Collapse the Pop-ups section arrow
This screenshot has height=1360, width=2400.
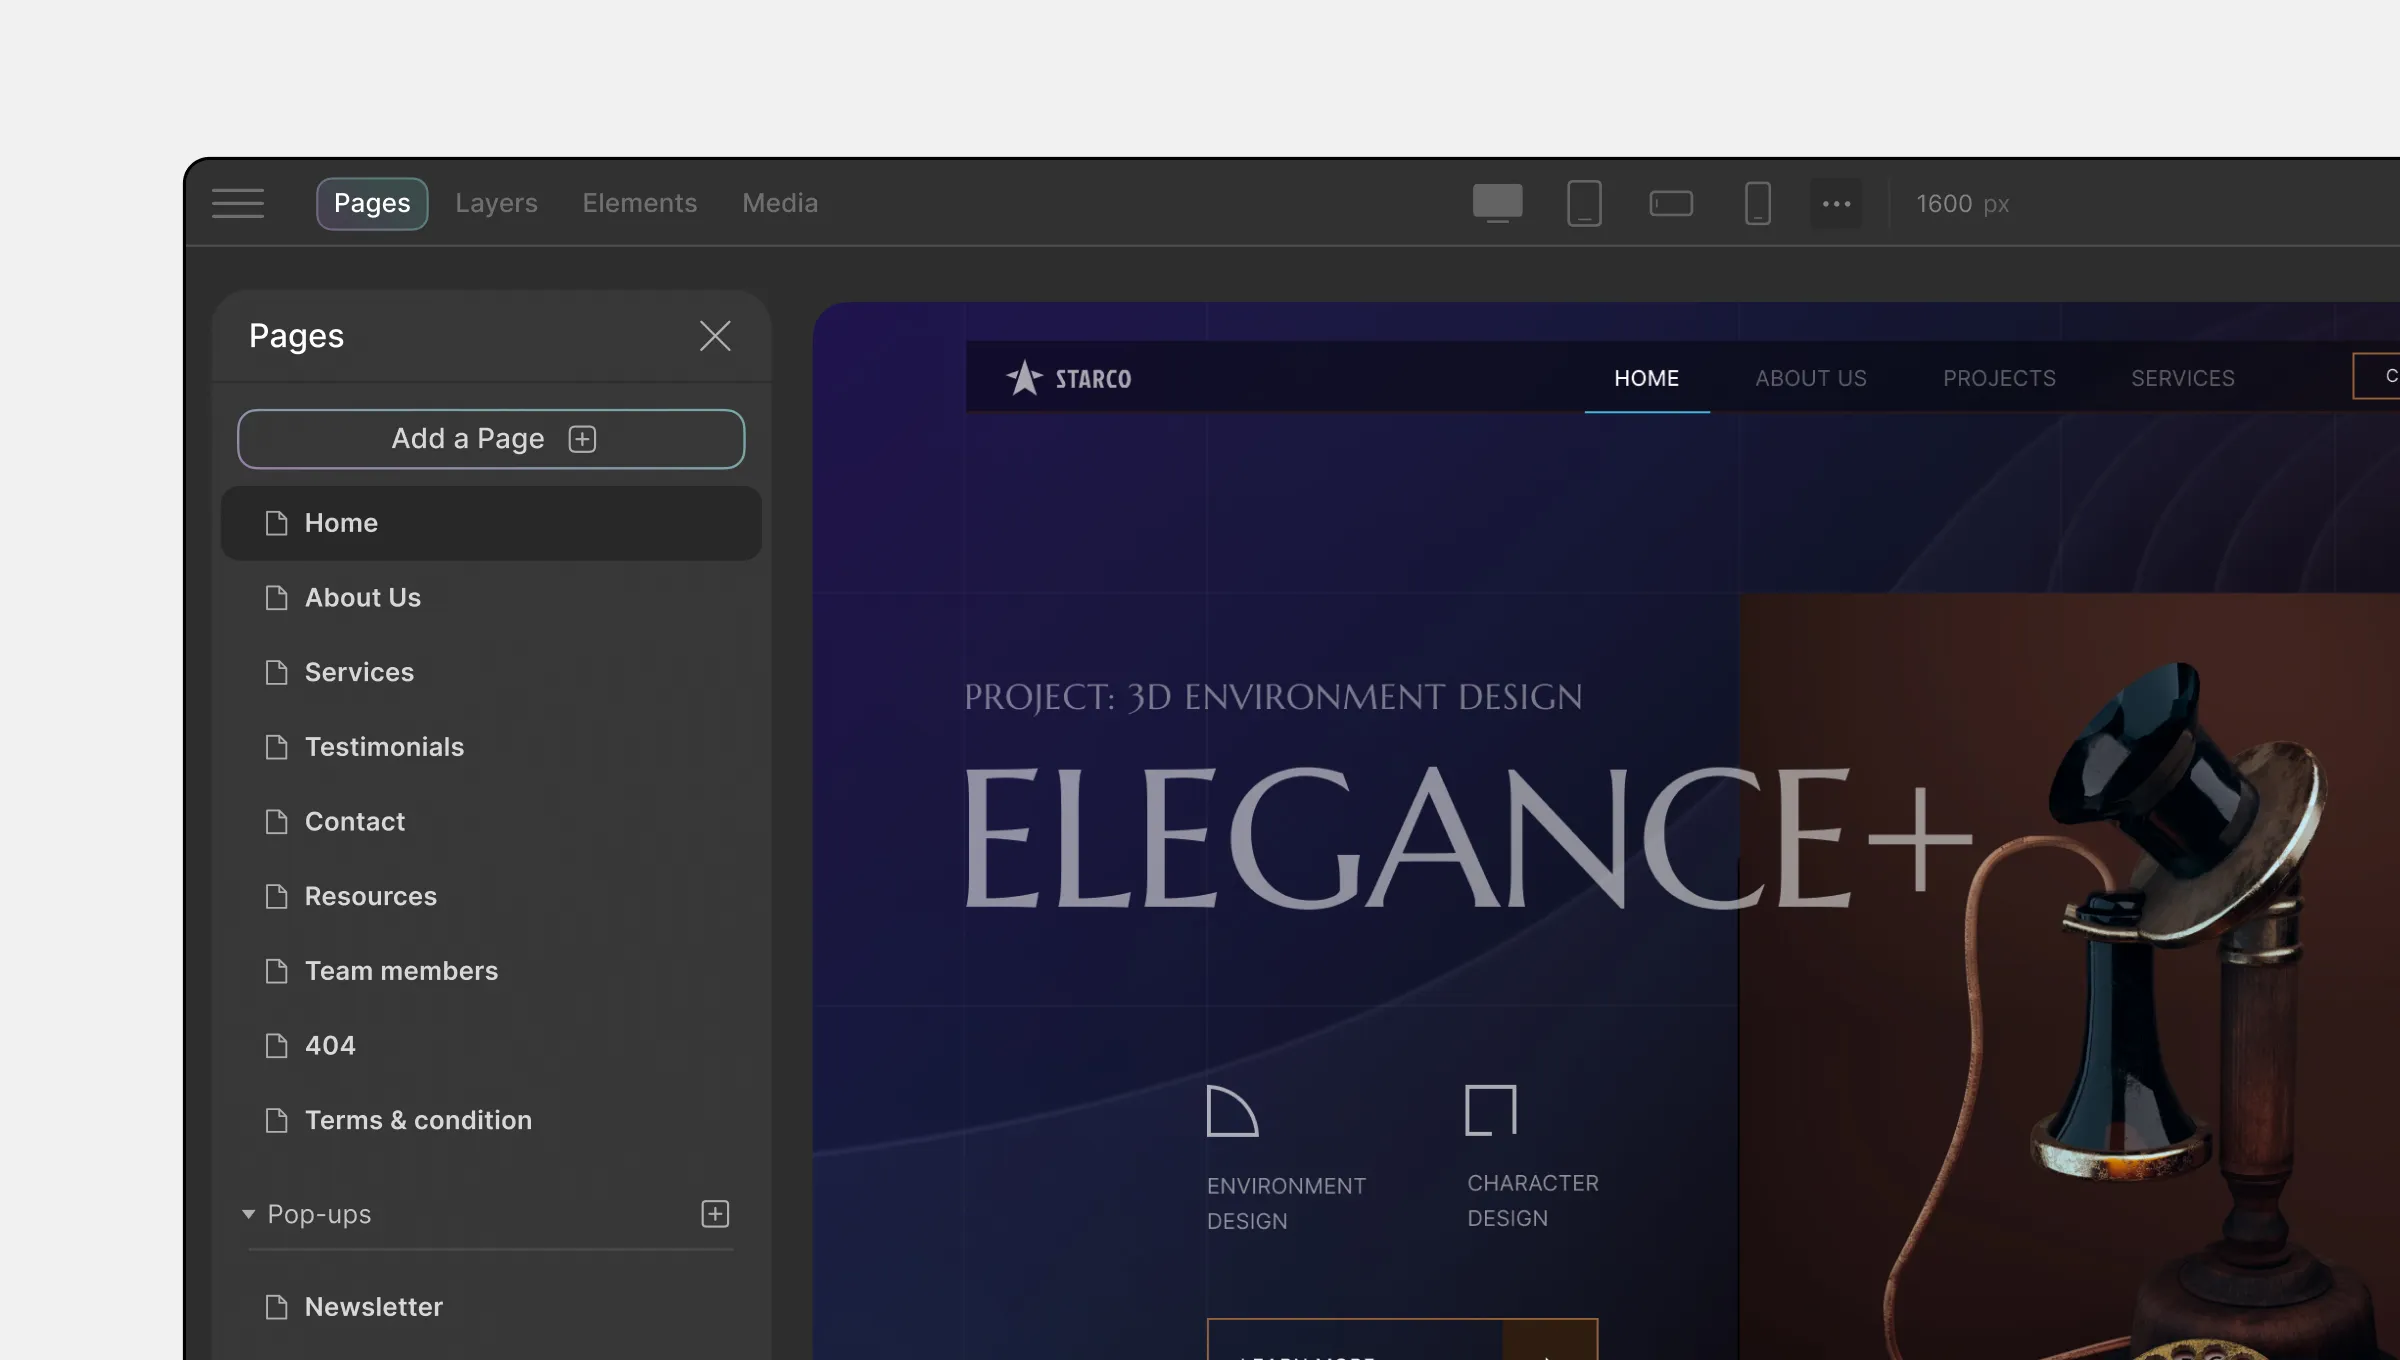tap(248, 1214)
